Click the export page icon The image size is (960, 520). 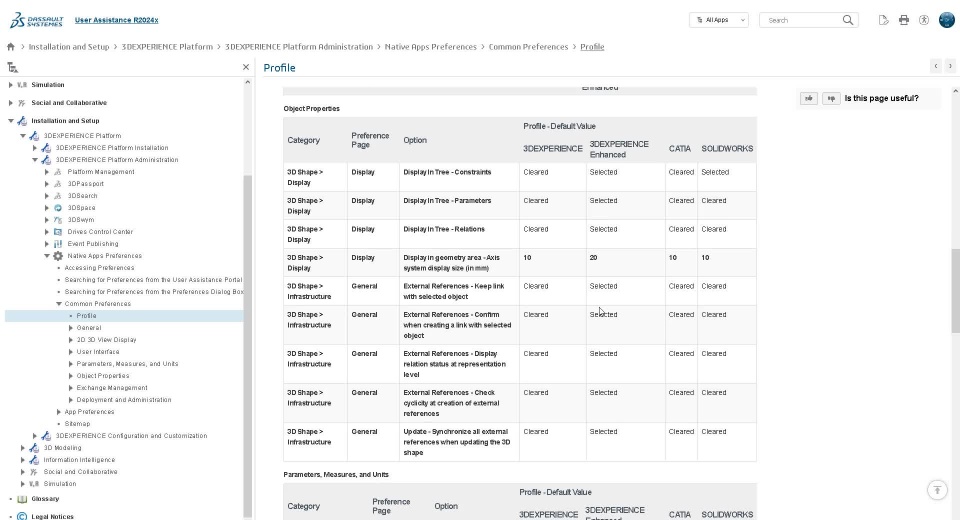coord(883,20)
